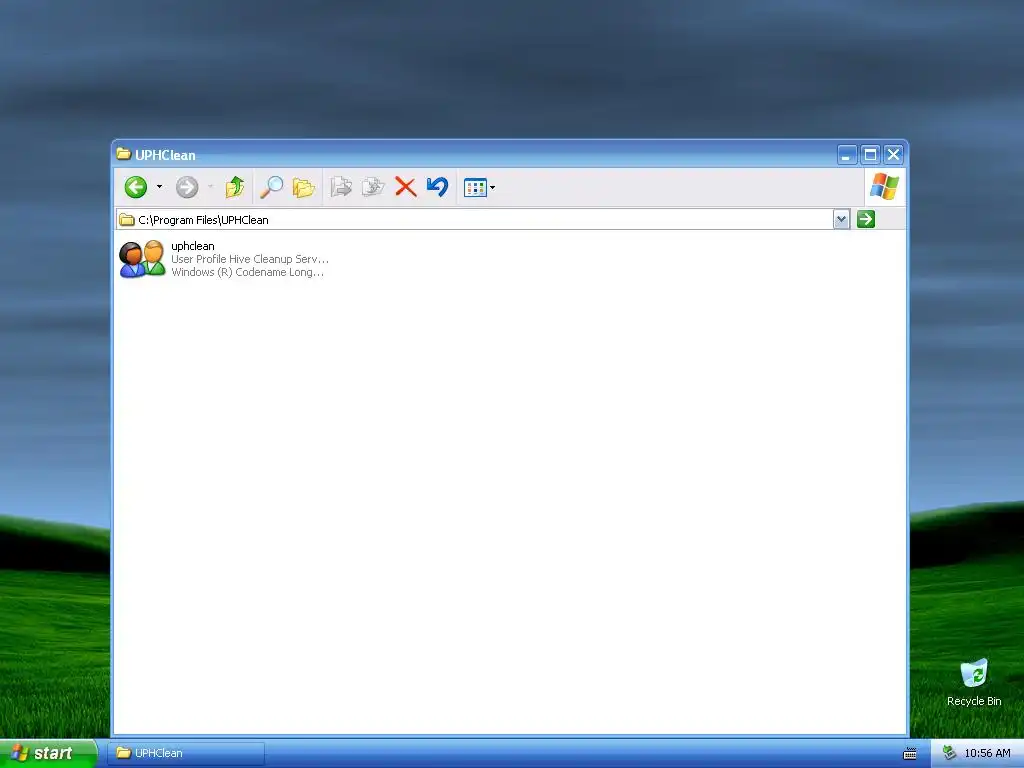
Task: Click the greyed-out Forward arrow button
Action: click(187, 187)
